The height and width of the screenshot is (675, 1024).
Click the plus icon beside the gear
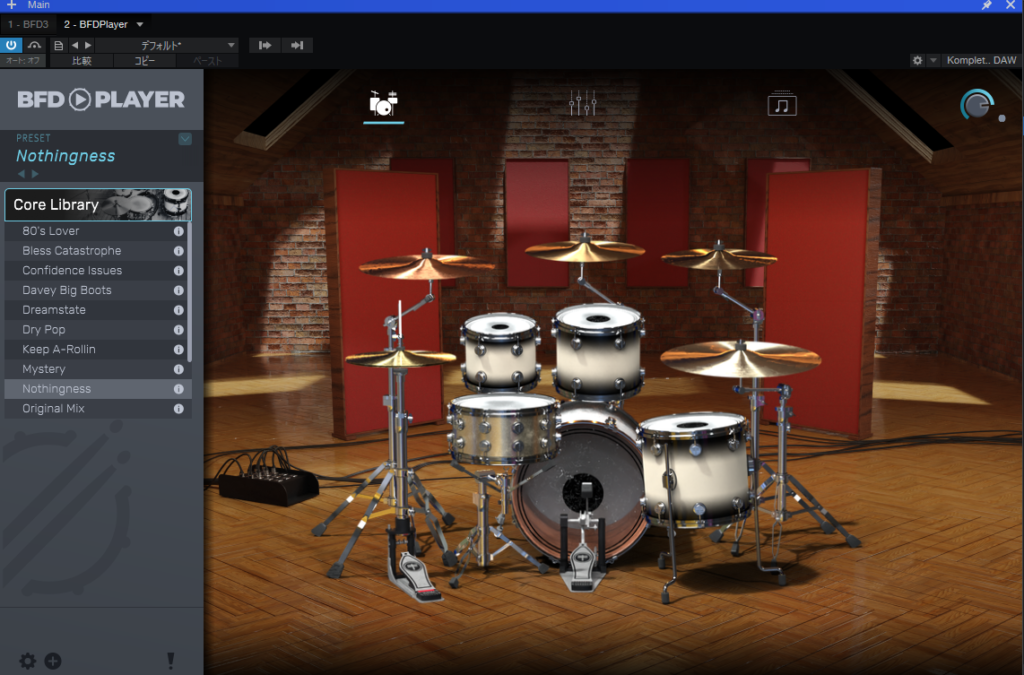point(53,661)
